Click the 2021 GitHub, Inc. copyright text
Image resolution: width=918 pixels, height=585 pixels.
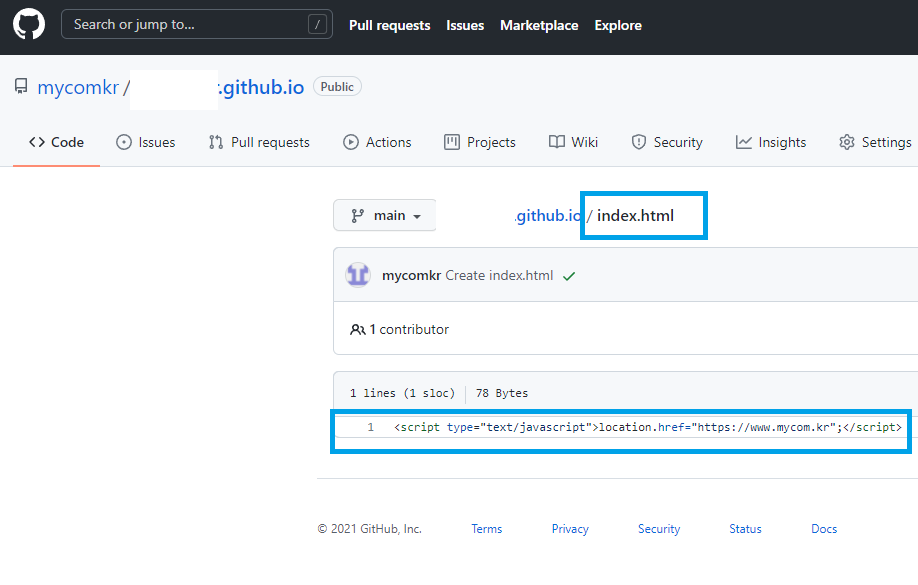(x=369, y=529)
